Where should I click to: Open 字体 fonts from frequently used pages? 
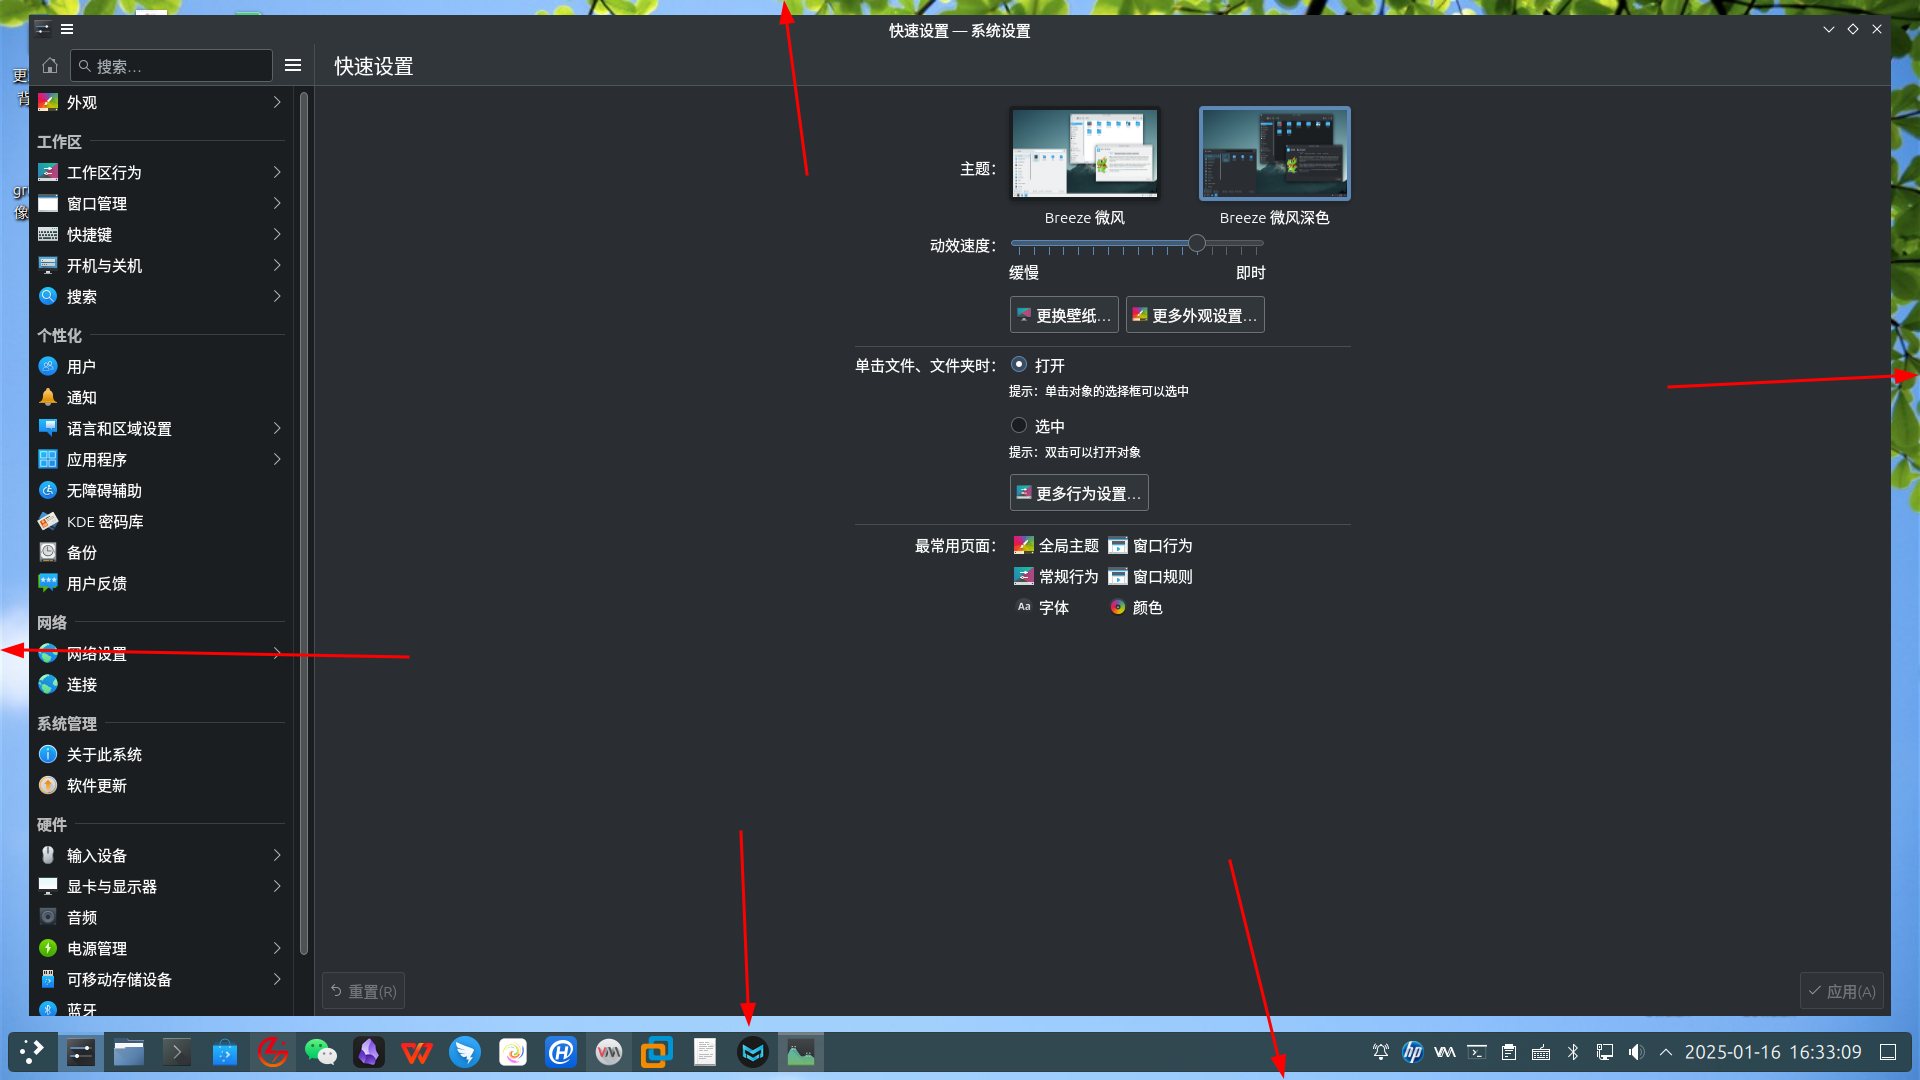[1042, 608]
